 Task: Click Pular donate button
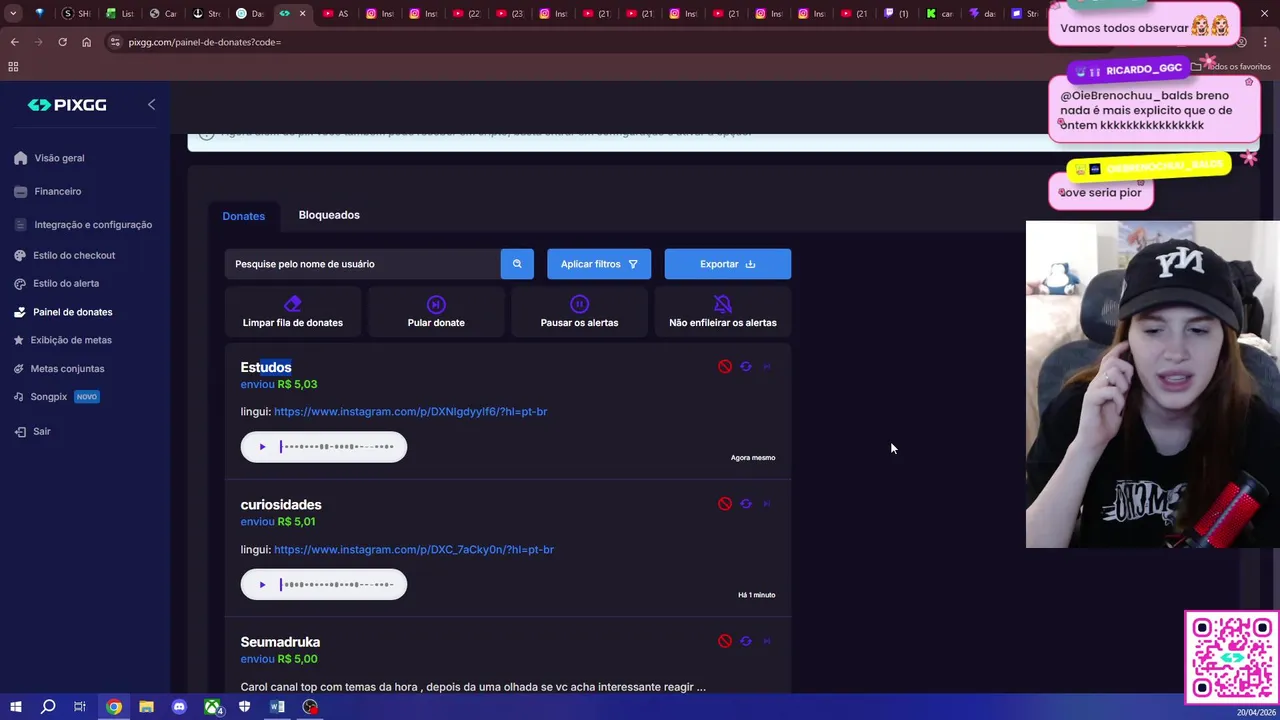coord(436,312)
